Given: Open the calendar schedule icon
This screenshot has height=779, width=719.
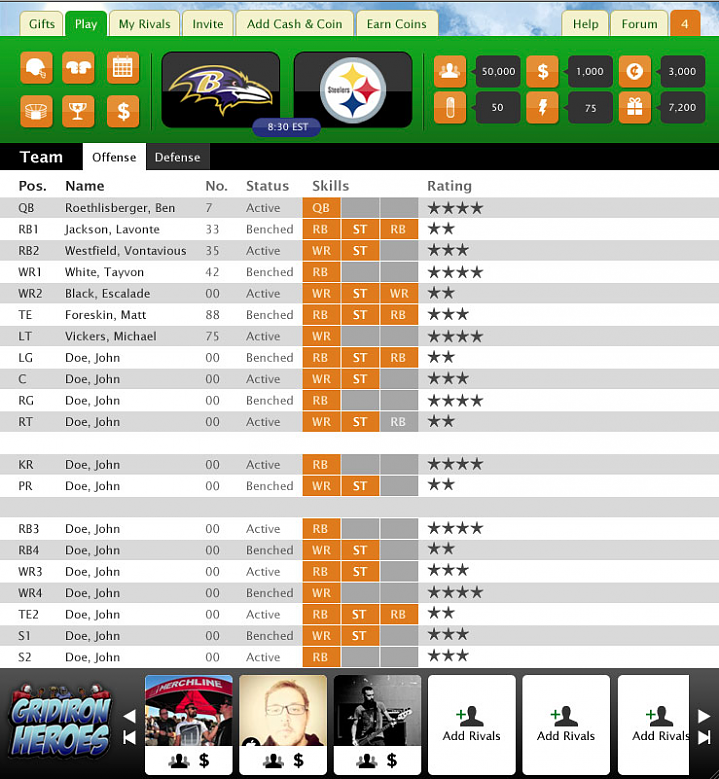Looking at the screenshot, I should click(123, 68).
